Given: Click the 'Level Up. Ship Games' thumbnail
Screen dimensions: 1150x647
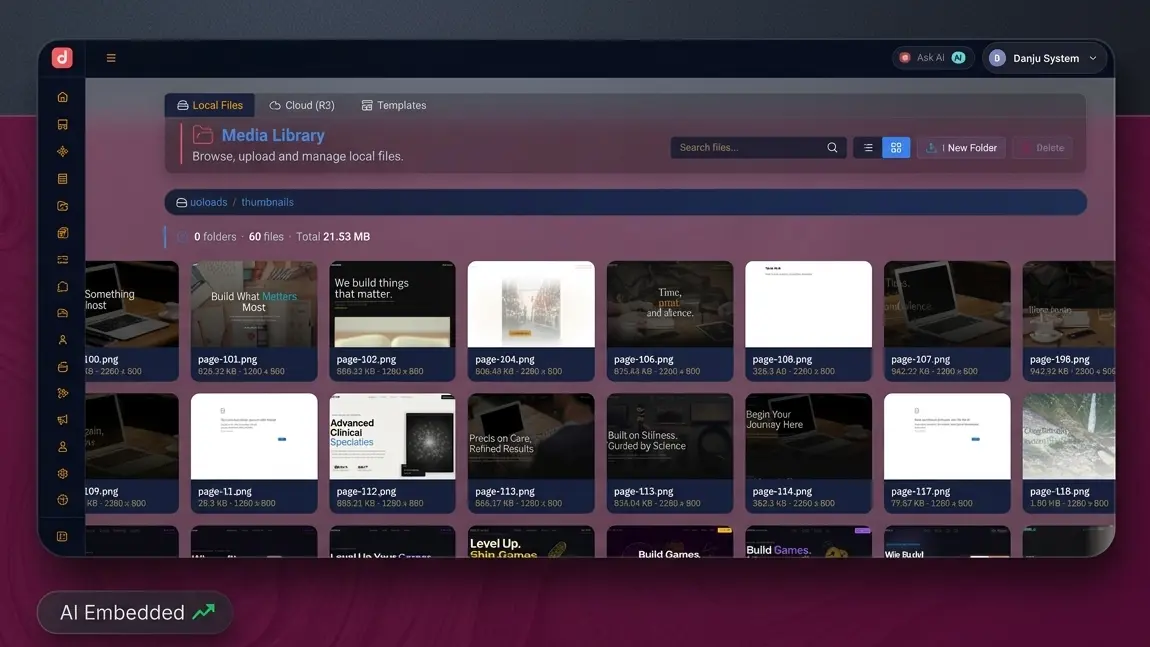Looking at the screenshot, I should [x=531, y=541].
